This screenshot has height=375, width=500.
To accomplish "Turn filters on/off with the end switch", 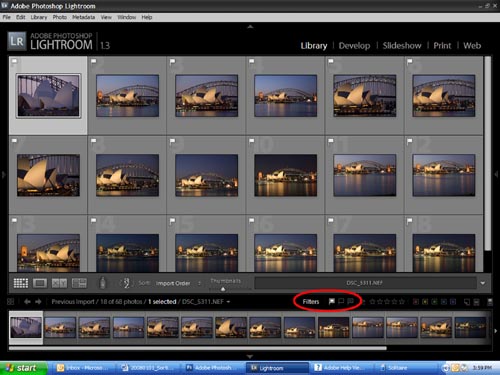I will point(490,302).
